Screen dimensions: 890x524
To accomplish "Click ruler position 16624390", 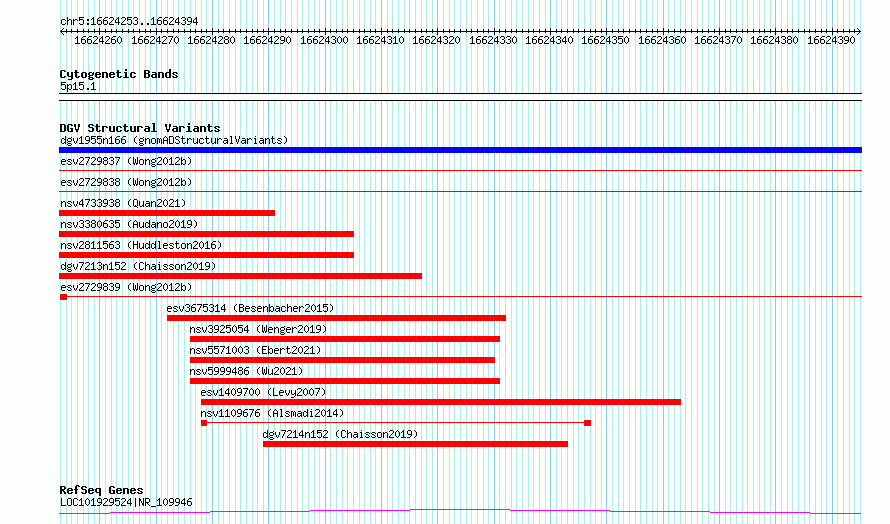I will (831, 40).
